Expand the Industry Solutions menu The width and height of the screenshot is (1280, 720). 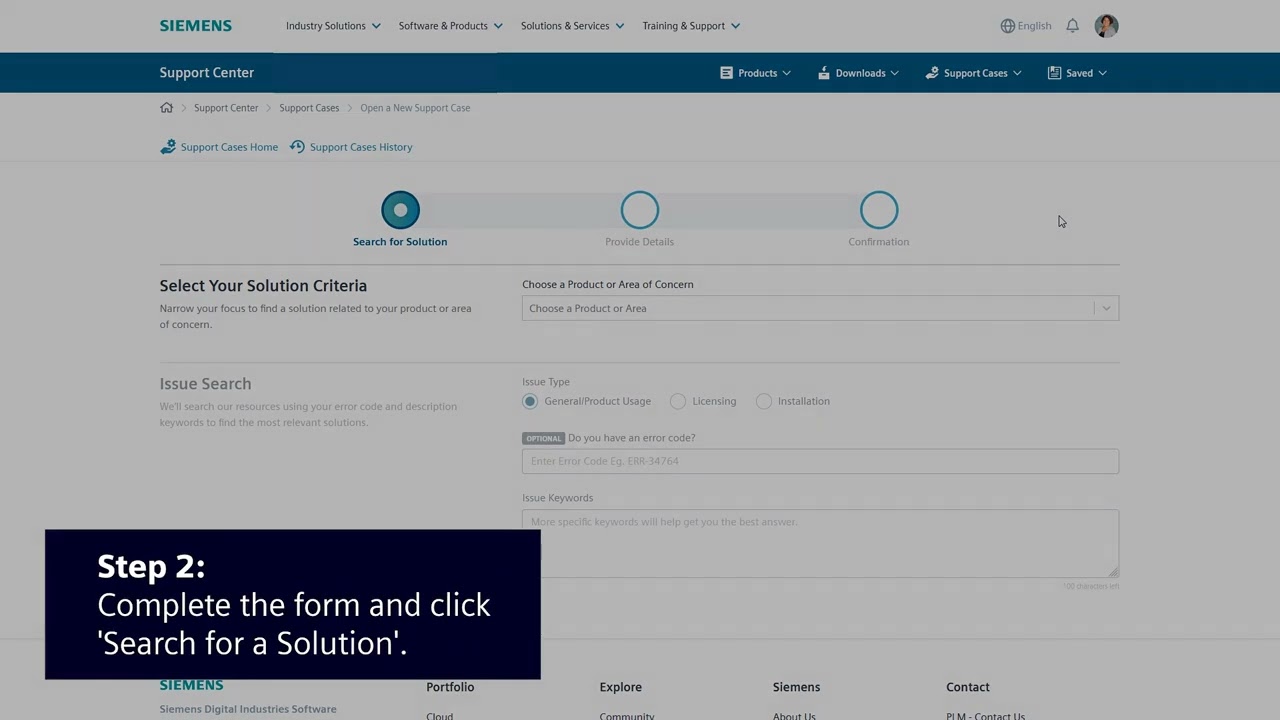(x=333, y=26)
